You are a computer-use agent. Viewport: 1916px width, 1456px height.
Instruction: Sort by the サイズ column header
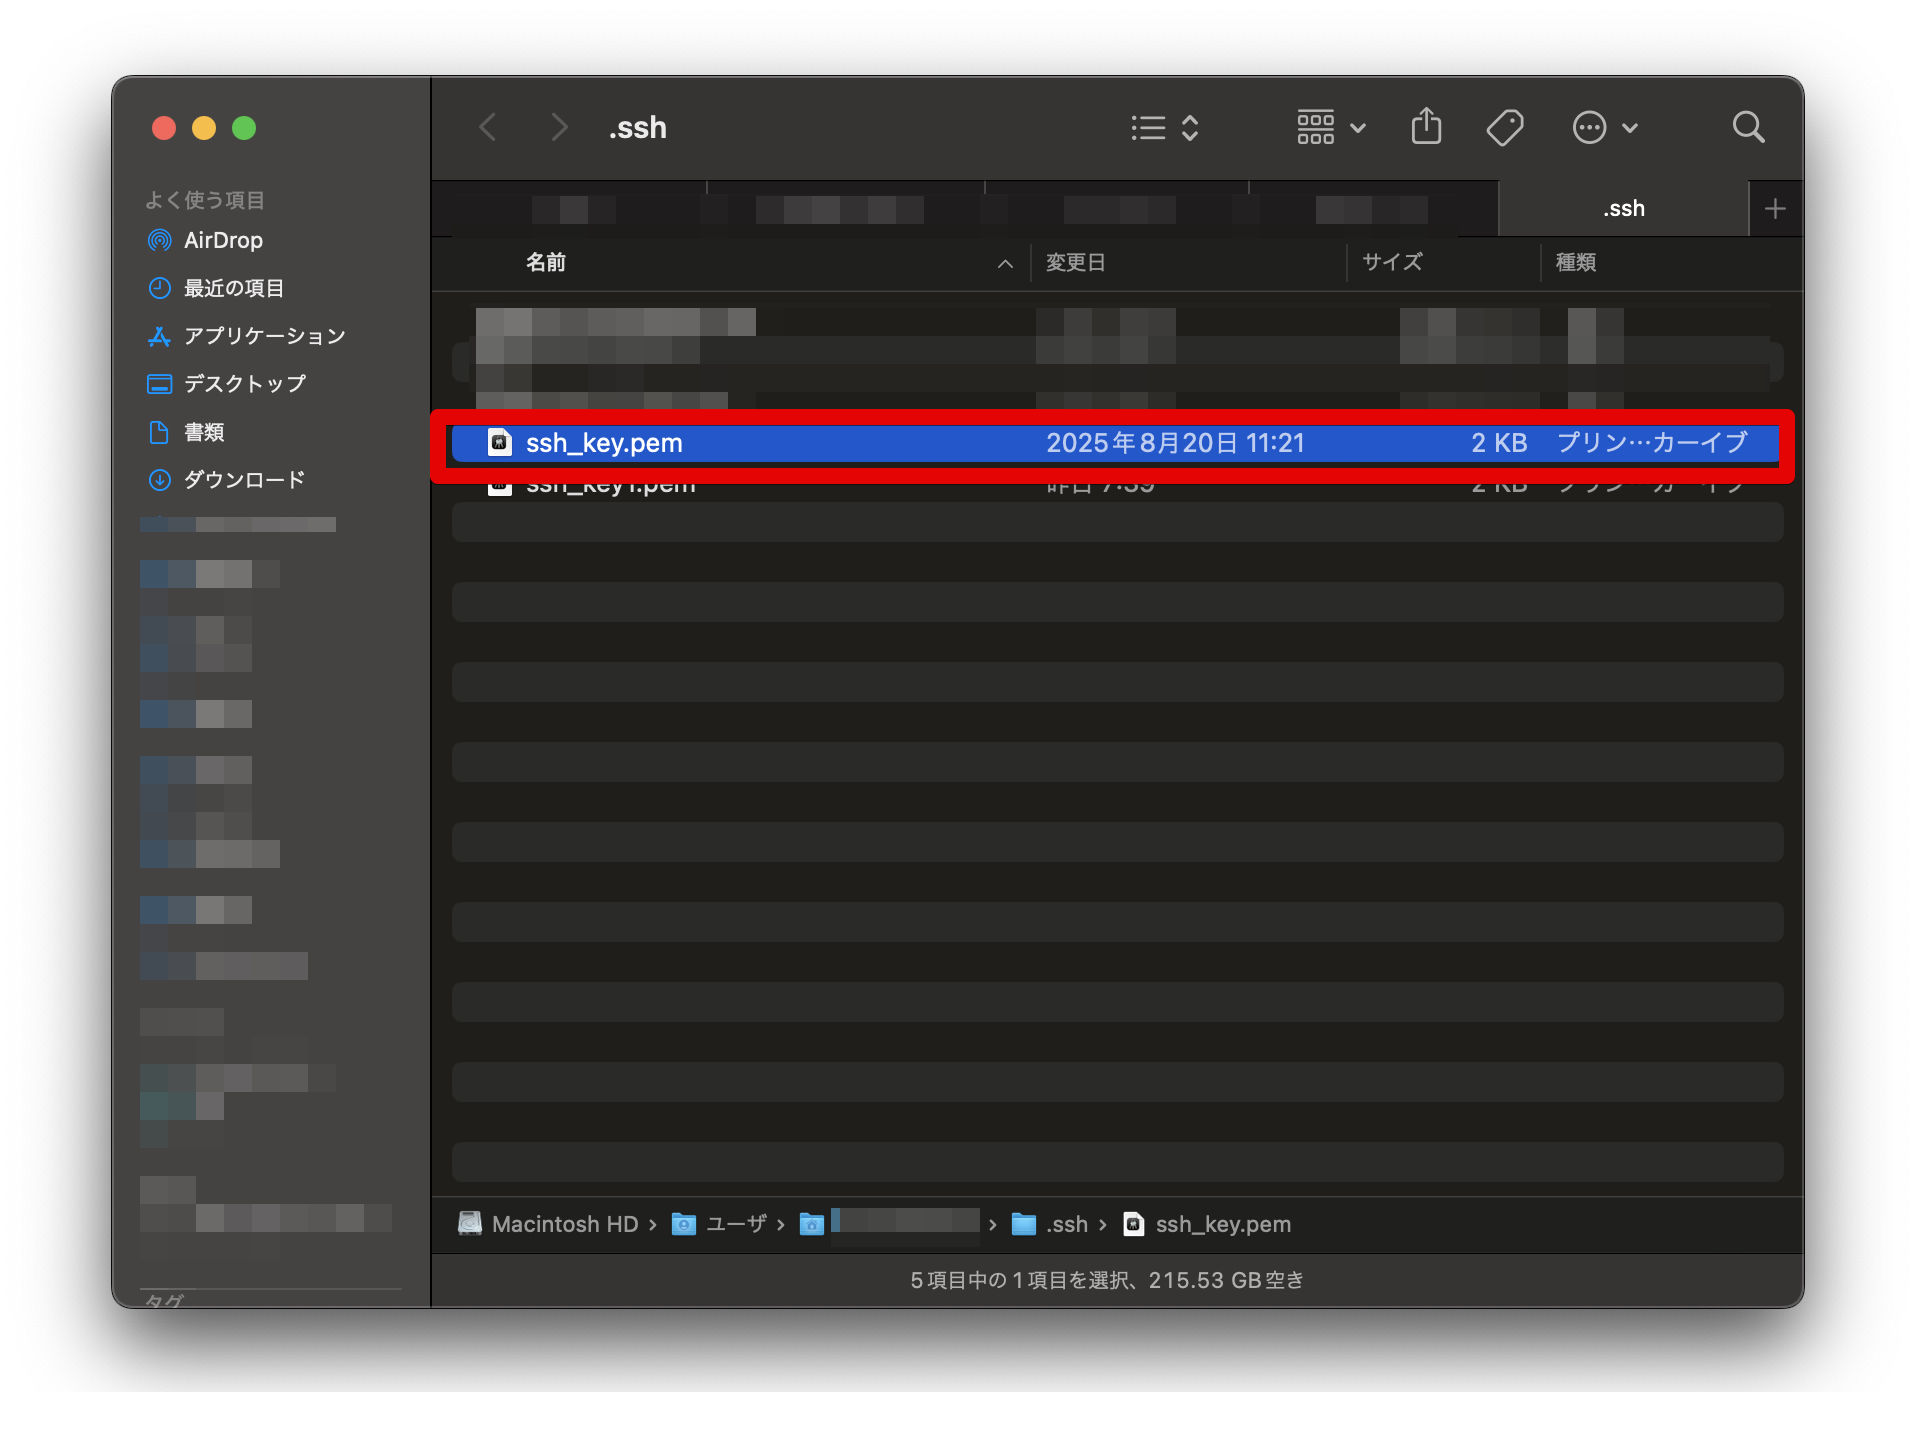(1391, 263)
